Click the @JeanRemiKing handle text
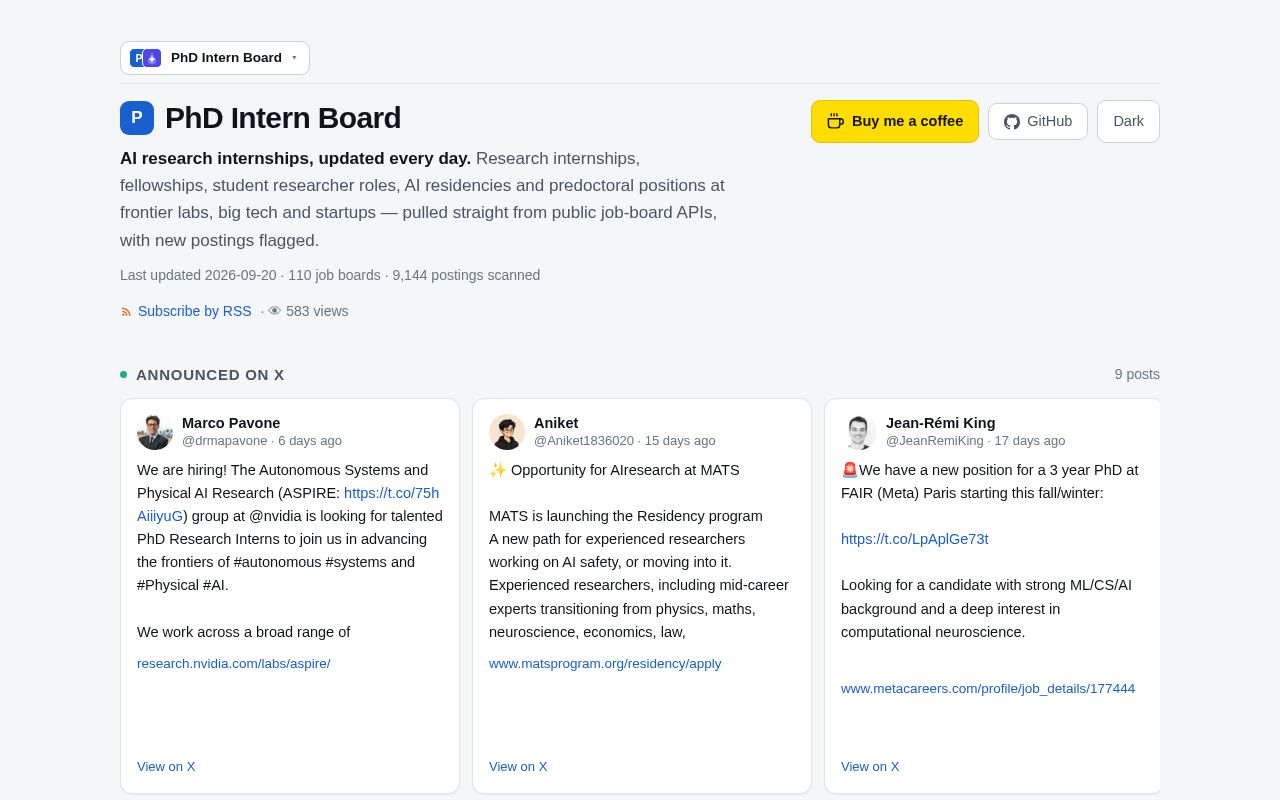1280x800 pixels. 935,441
